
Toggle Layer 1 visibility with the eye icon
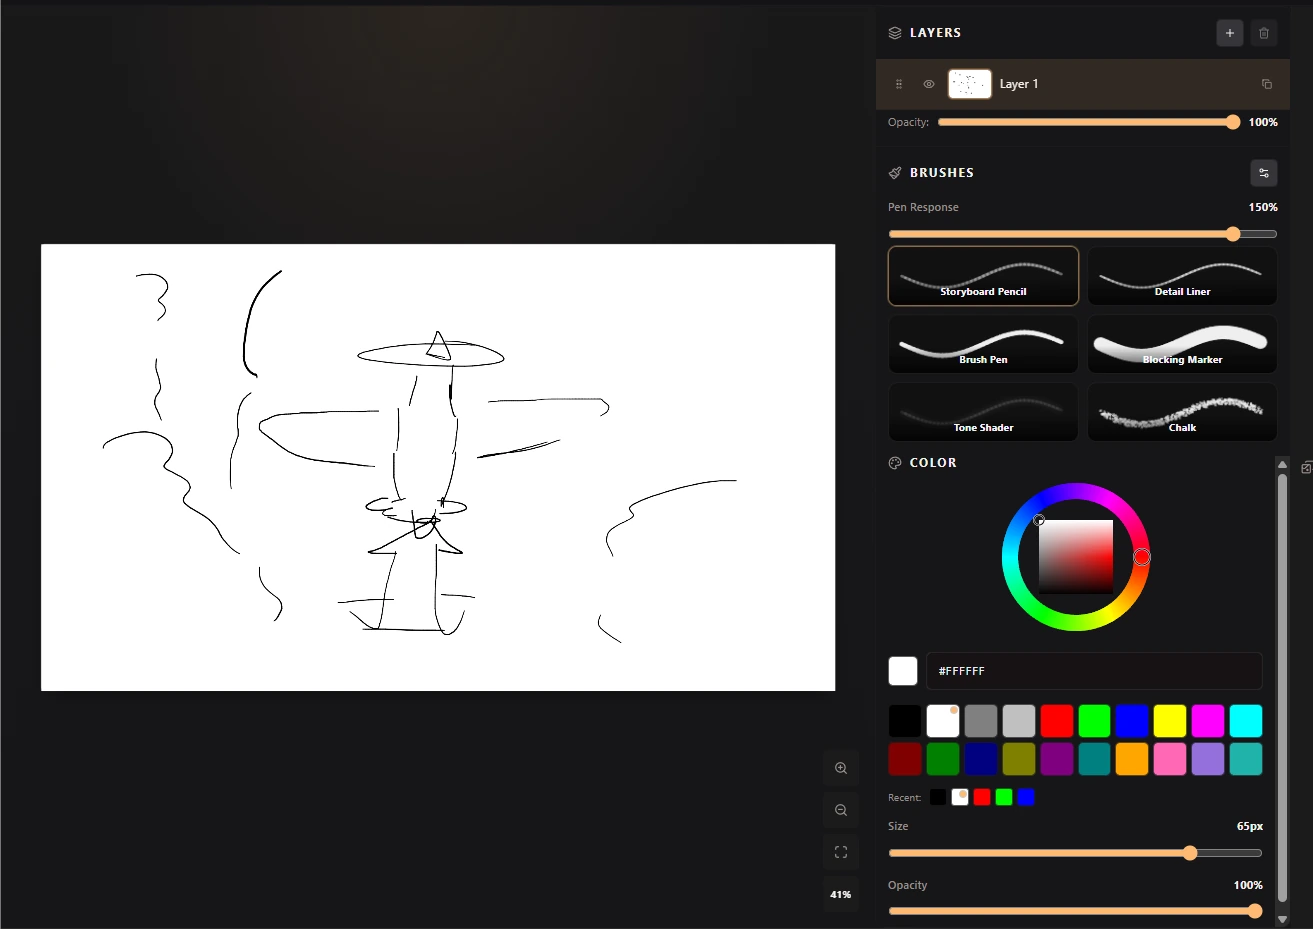point(928,84)
